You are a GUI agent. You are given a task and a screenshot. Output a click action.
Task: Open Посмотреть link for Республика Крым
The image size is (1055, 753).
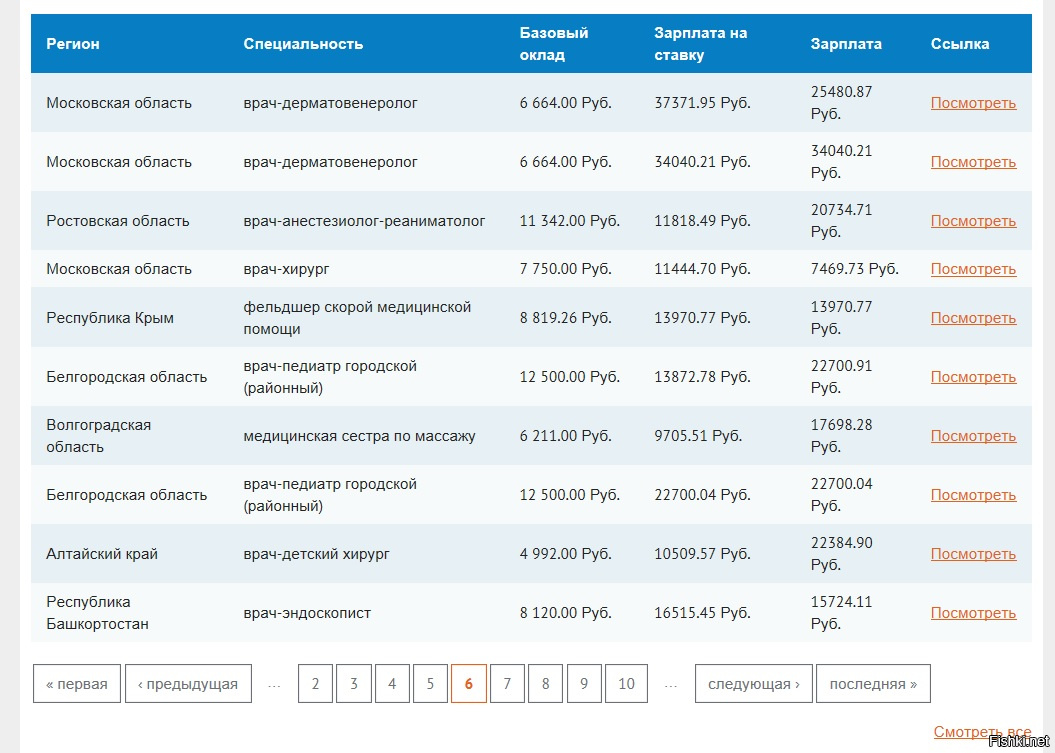coord(973,318)
